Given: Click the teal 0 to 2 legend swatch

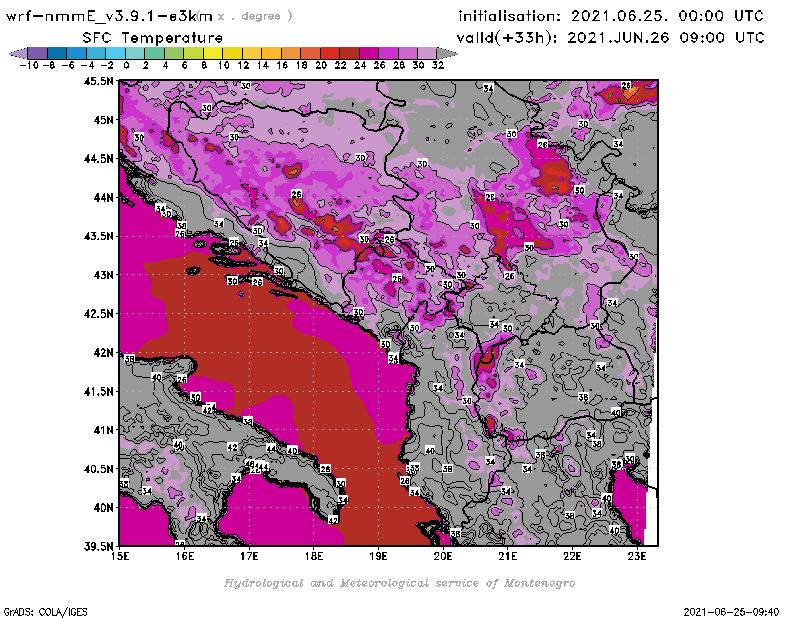Looking at the screenshot, I should click(135, 53).
